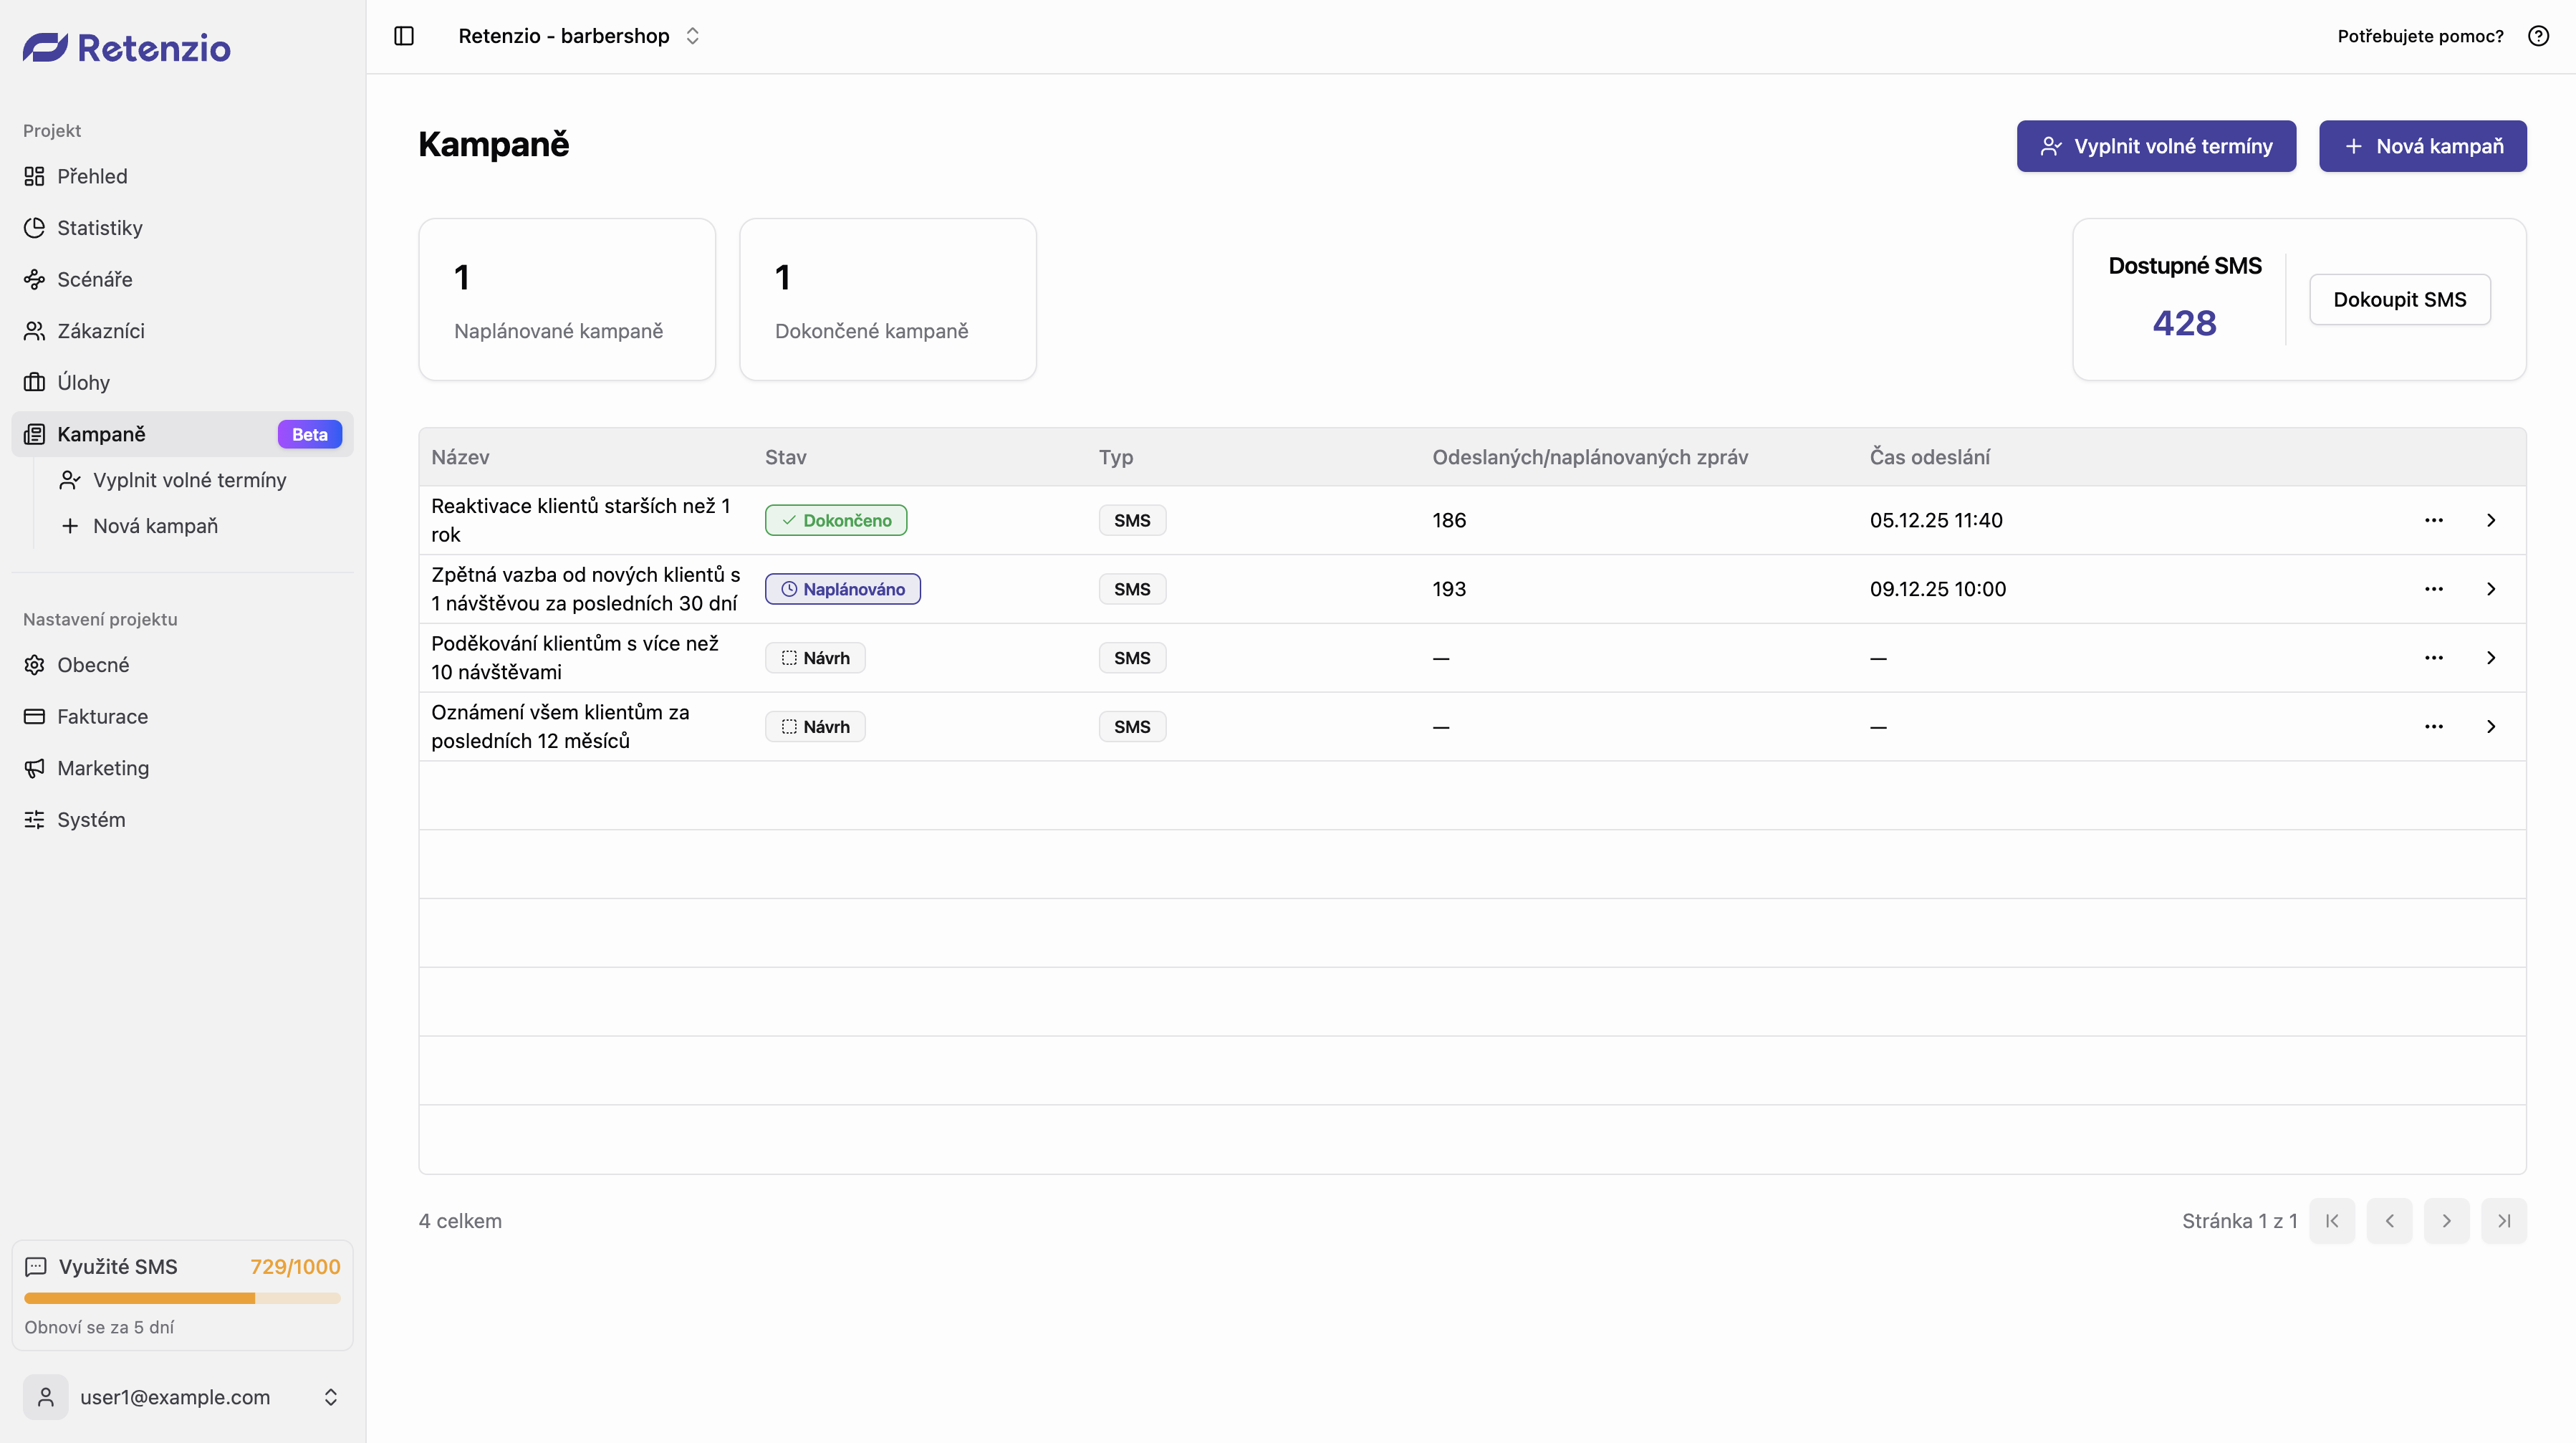Go to Zákazníci sidebar item
This screenshot has height=1443, width=2576.
[x=100, y=331]
